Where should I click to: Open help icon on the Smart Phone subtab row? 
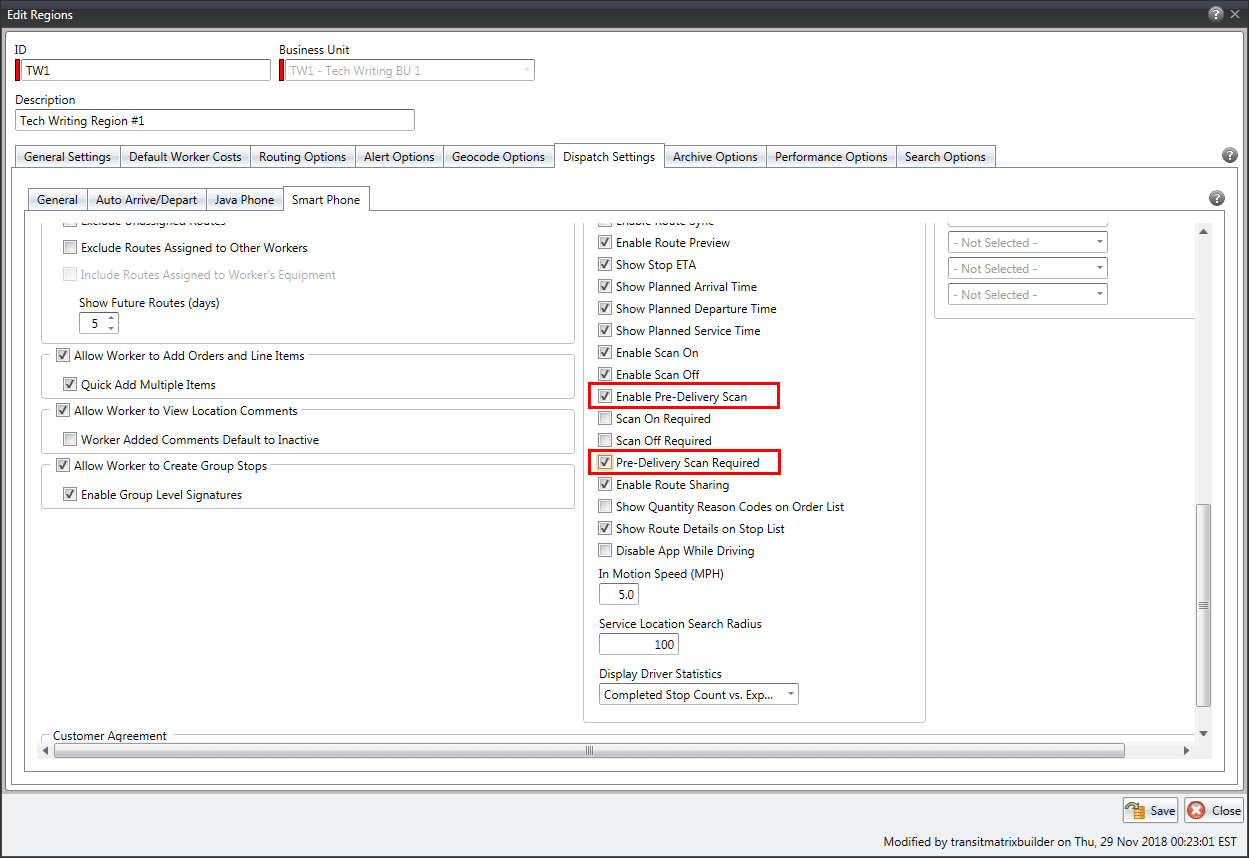[x=1217, y=198]
